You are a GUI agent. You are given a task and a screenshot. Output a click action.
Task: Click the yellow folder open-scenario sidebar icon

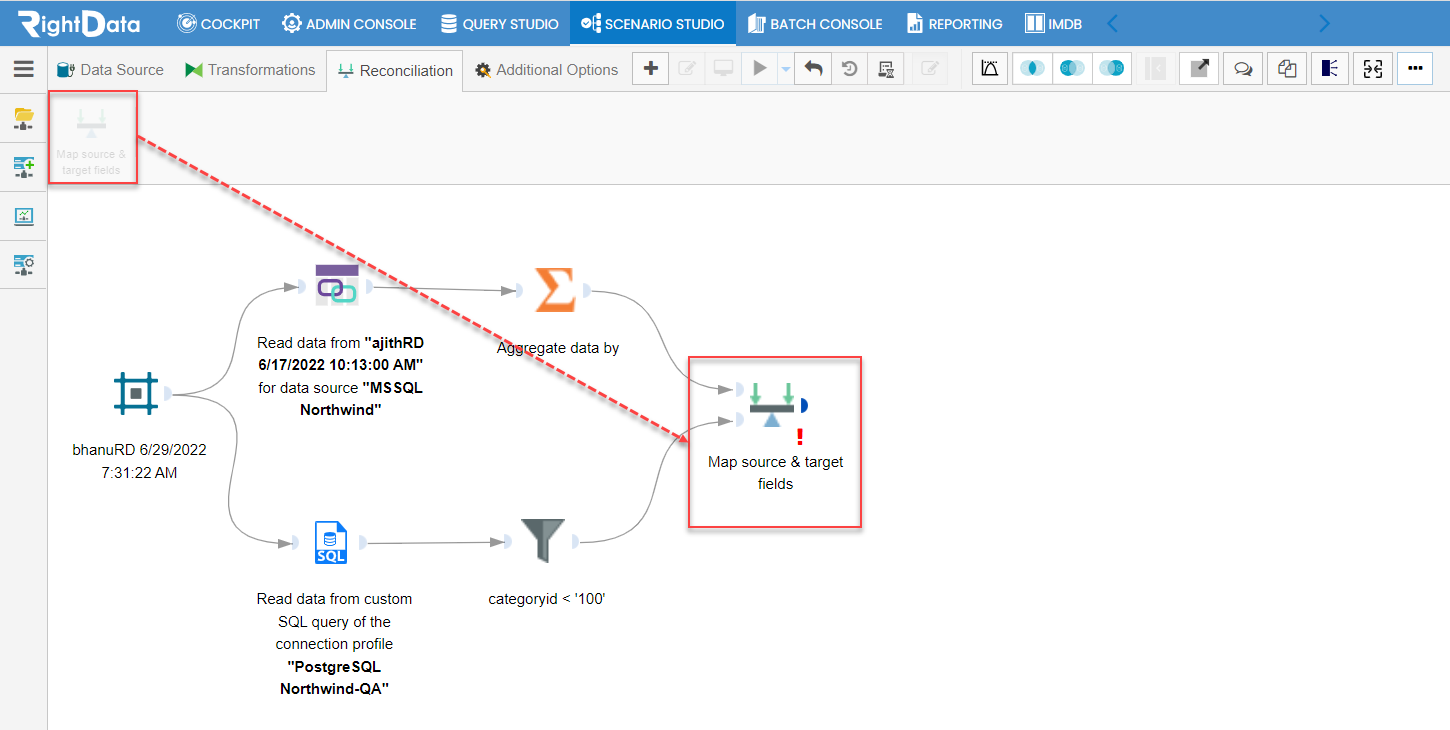pos(24,118)
